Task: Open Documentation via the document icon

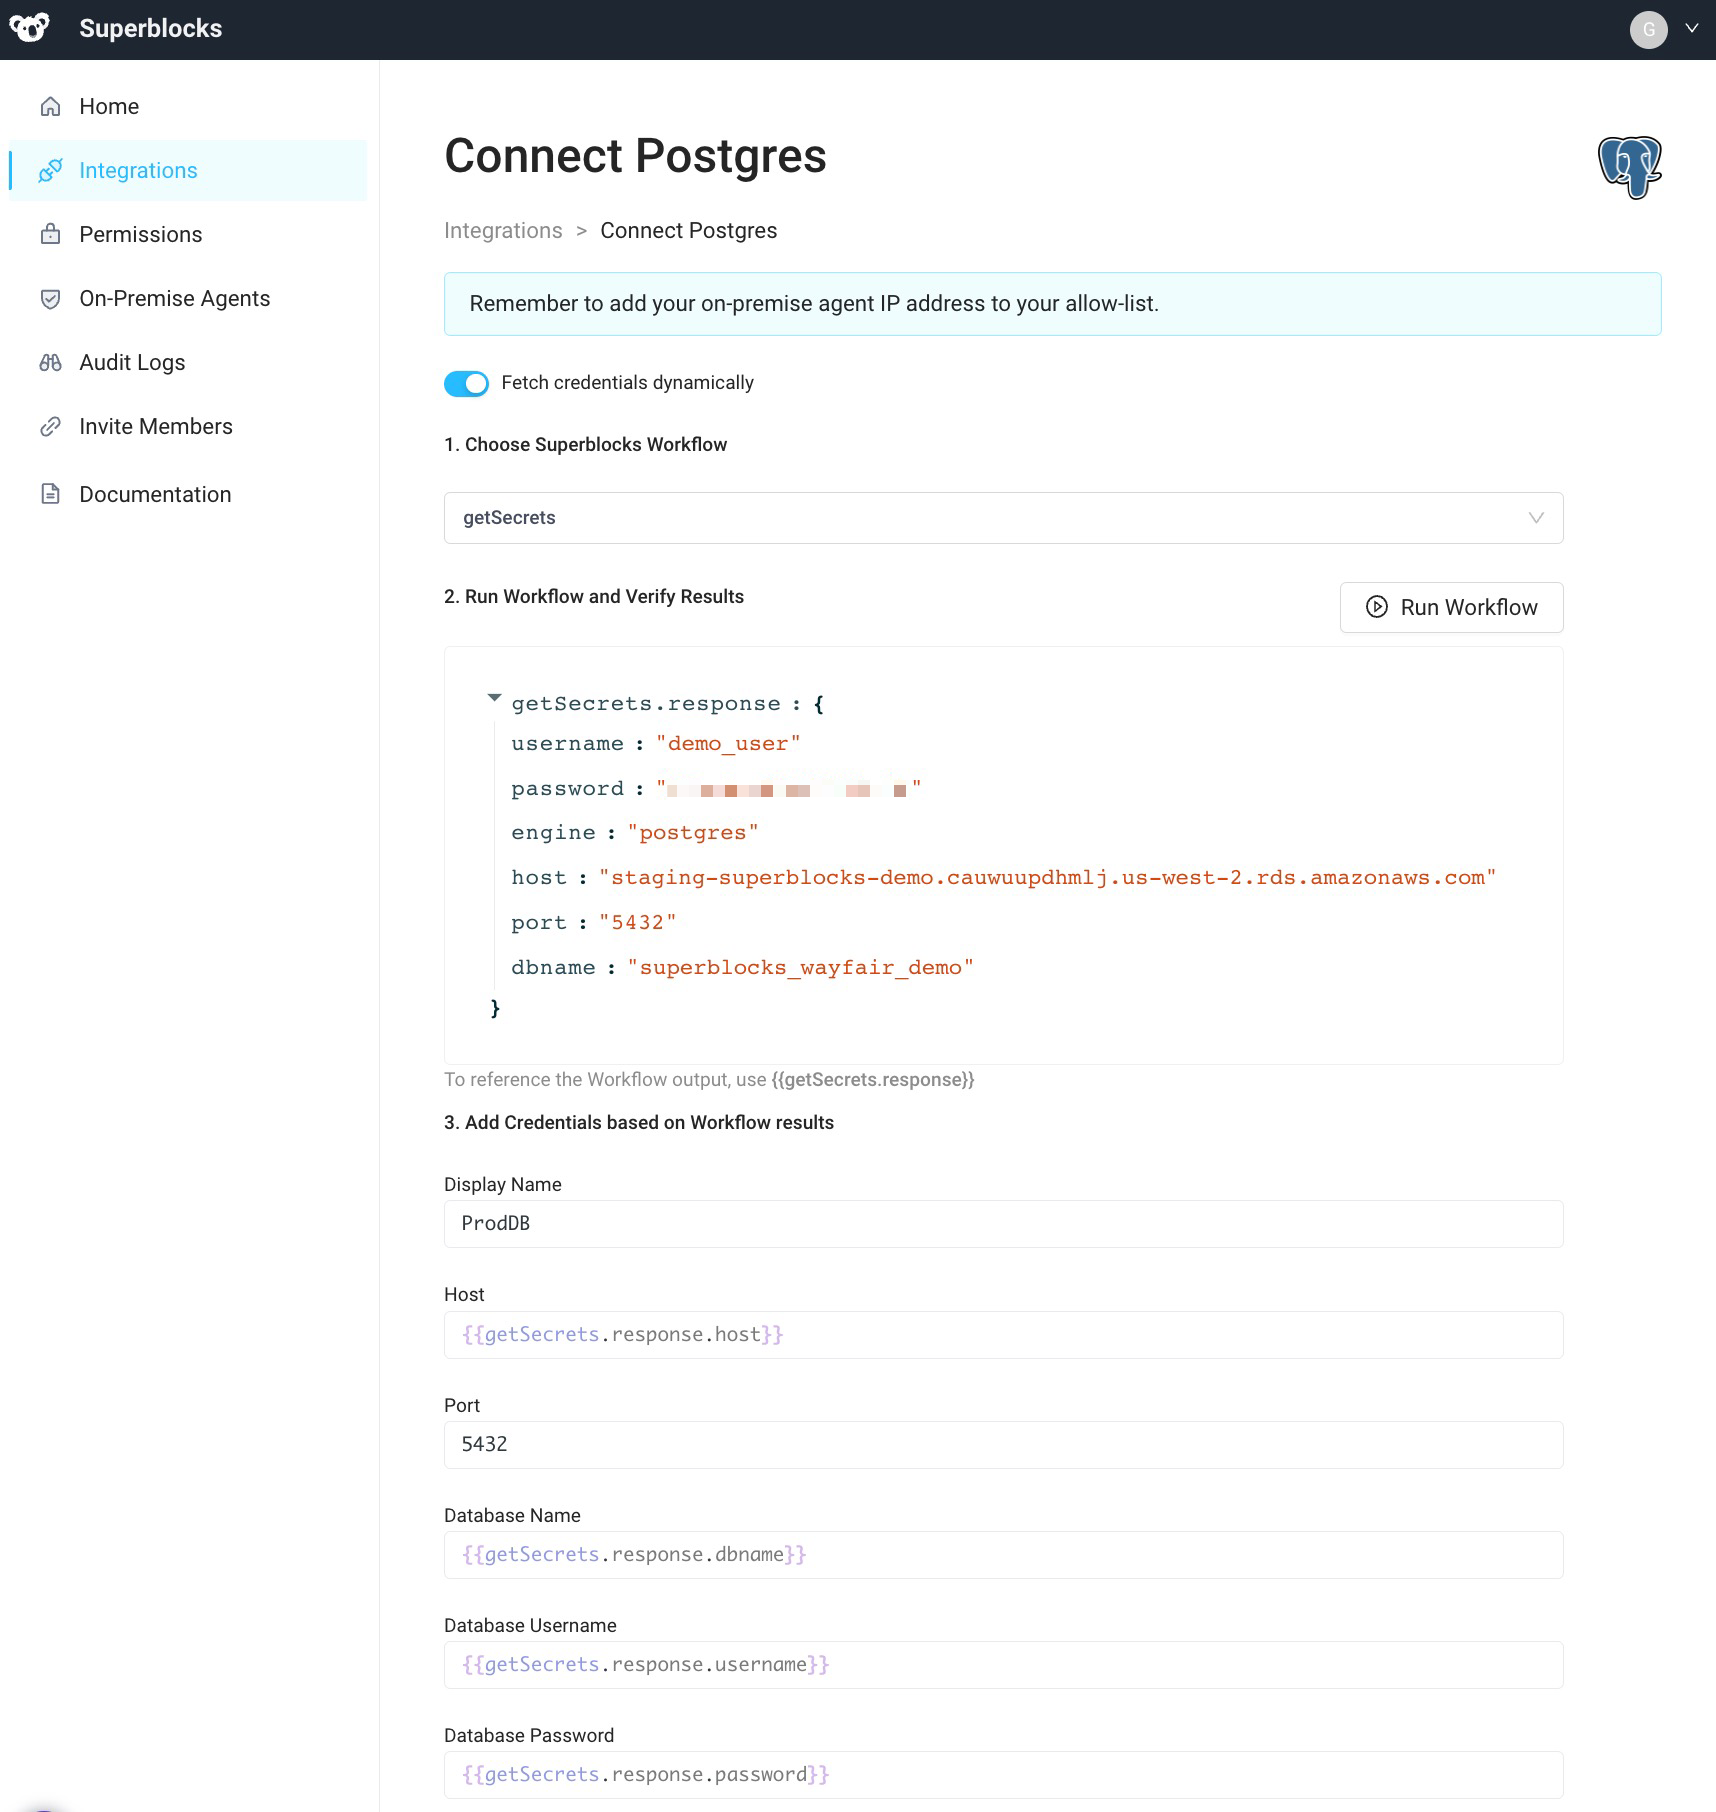Action: coord(51,493)
